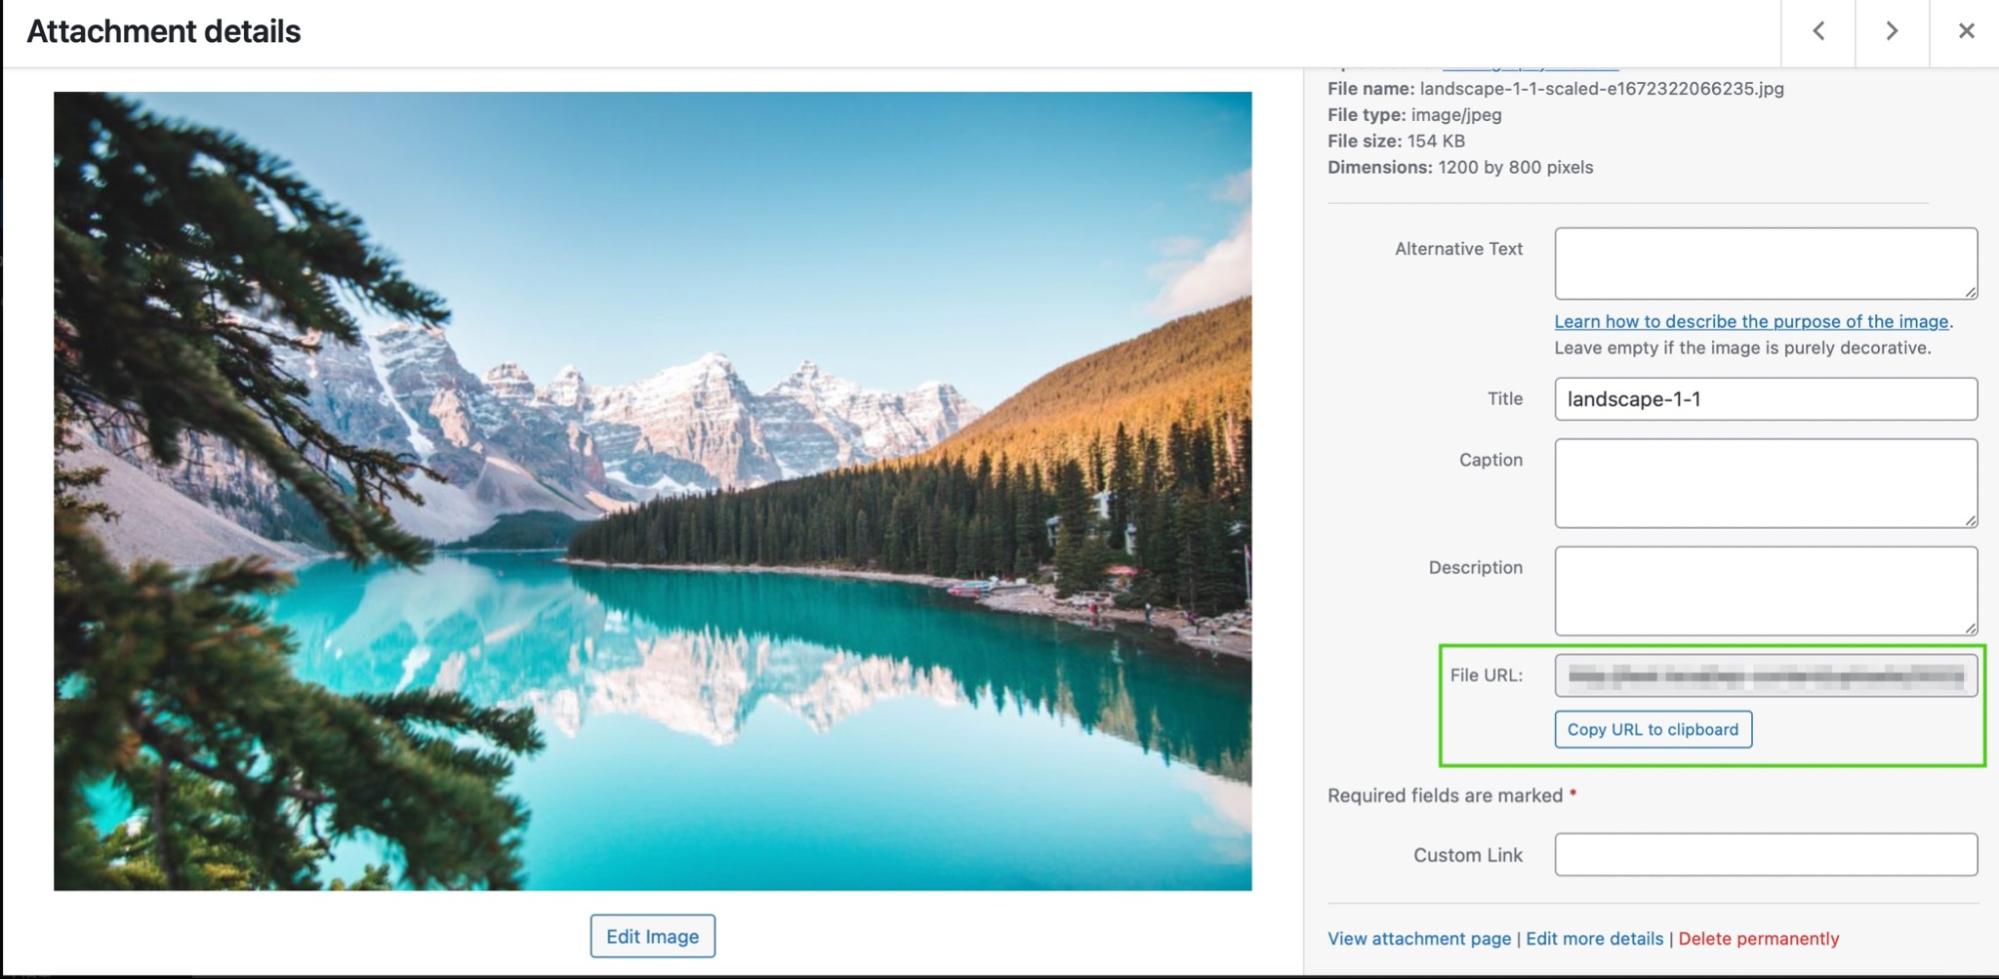1999x979 pixels.
Task: Click the 'File type: image/jpeg' text
Action: click(1414, 115)
